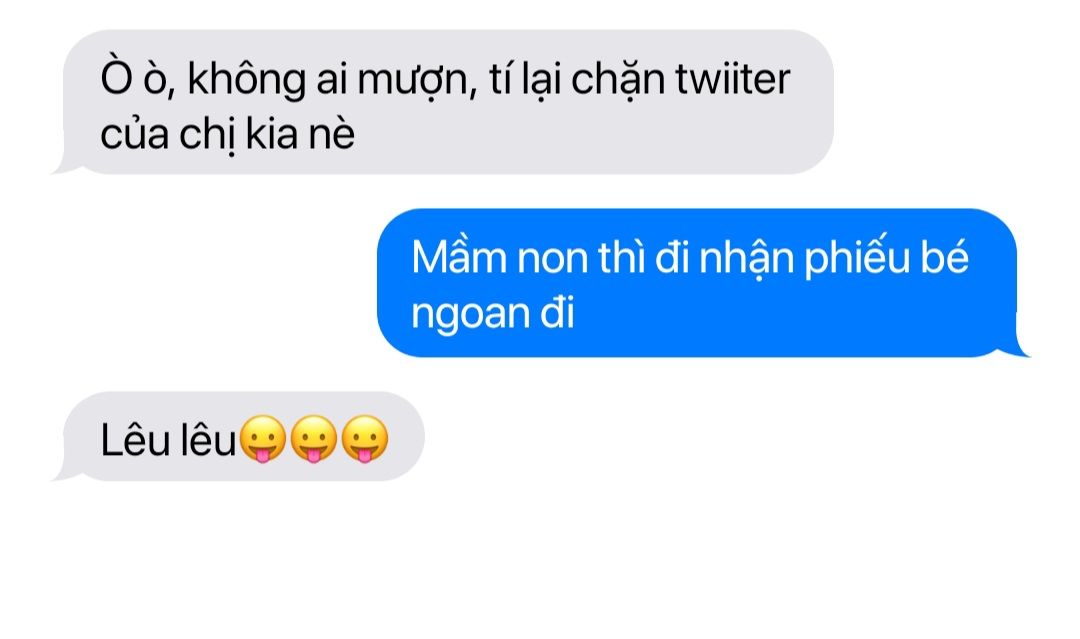Viewport: 1080px width, 639px height.
Task: Click the words Mầm non
Action: [x=499, y=258]
